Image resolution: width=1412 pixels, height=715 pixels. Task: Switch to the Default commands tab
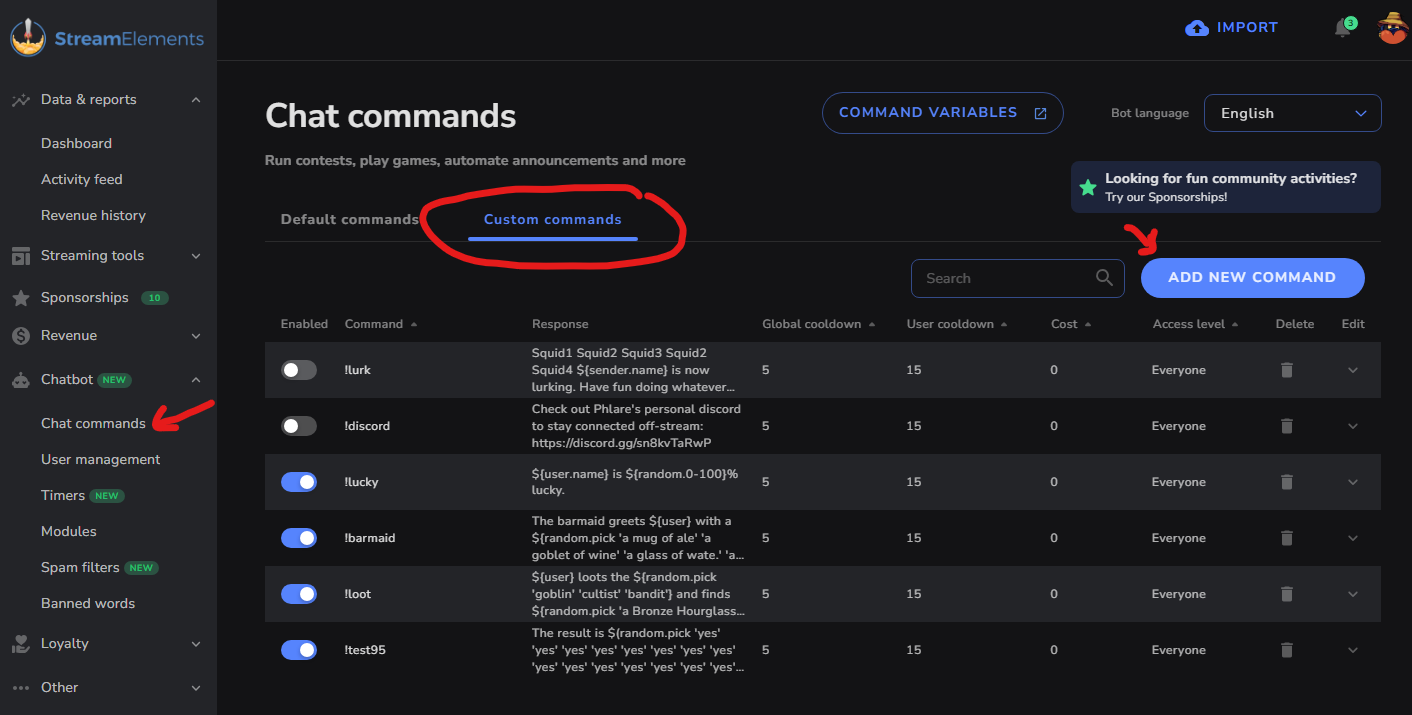[x=349, y=219]
